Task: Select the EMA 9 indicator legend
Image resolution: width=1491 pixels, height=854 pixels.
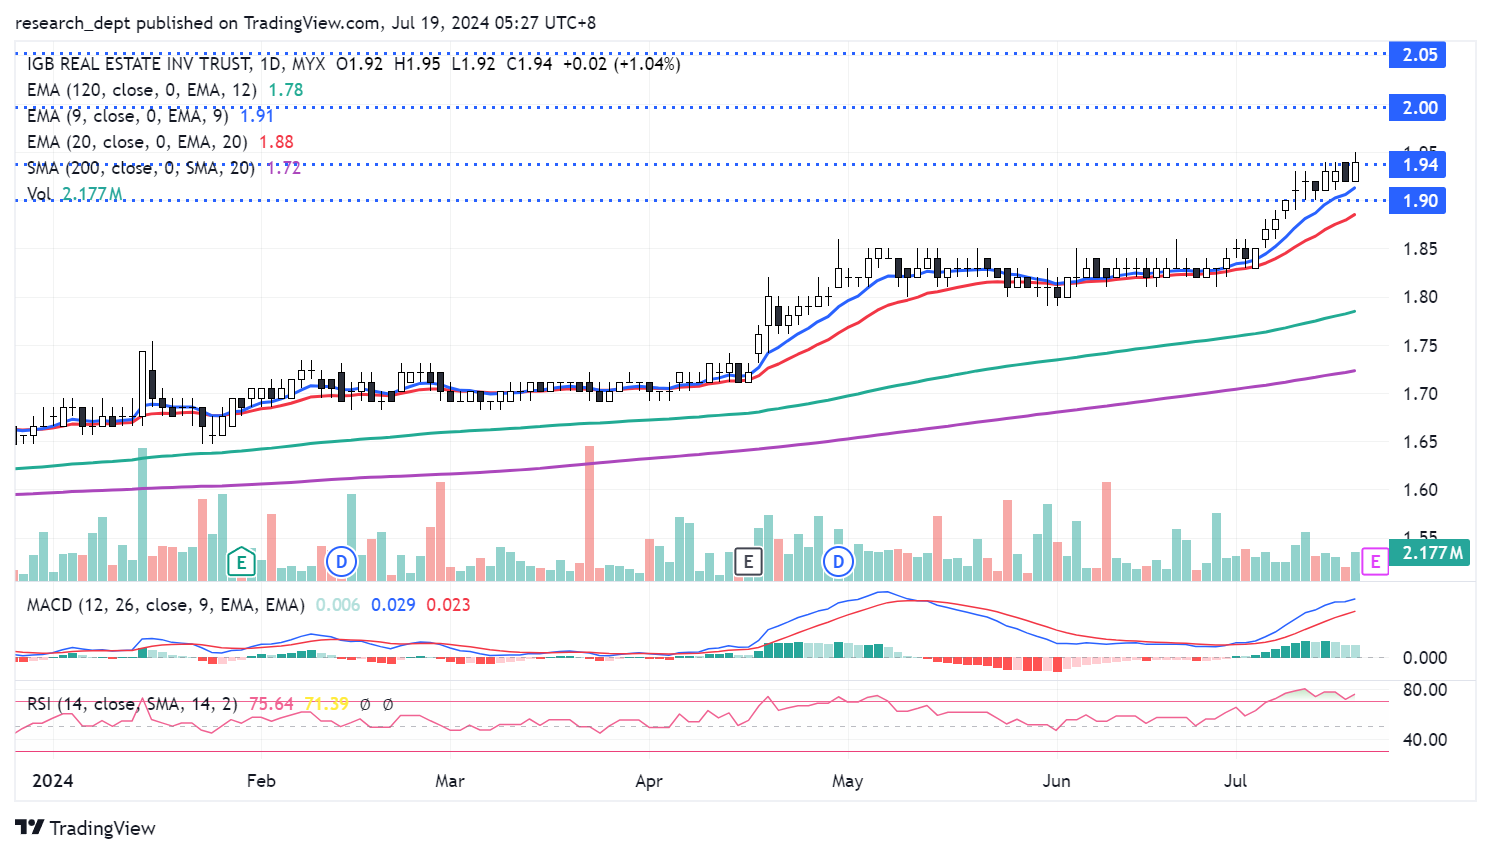Action: [127, 116]
